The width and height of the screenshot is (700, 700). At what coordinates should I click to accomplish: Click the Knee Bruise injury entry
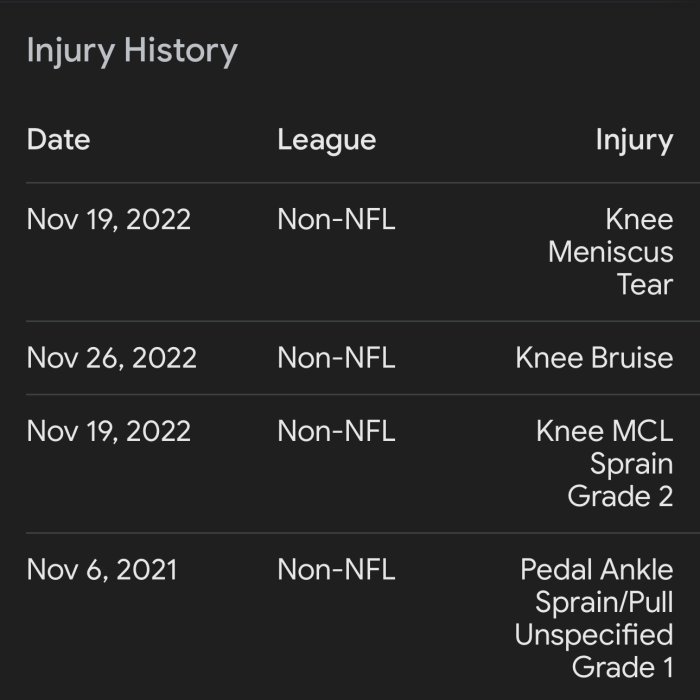click(594, 357)
